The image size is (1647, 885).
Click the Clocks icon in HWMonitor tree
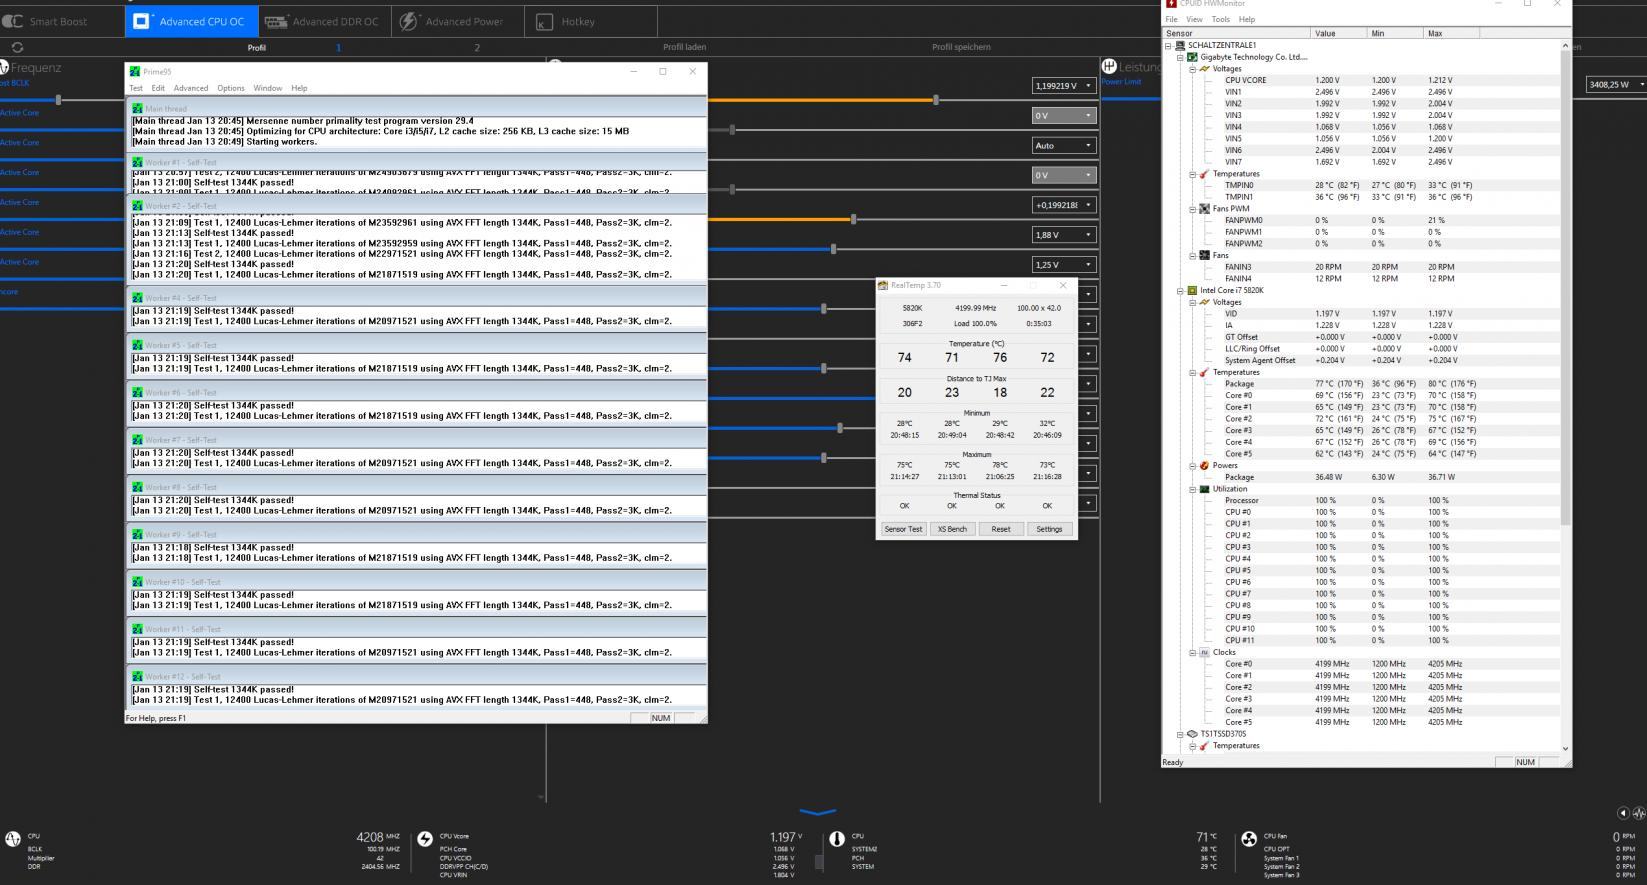click(1204, 652)
